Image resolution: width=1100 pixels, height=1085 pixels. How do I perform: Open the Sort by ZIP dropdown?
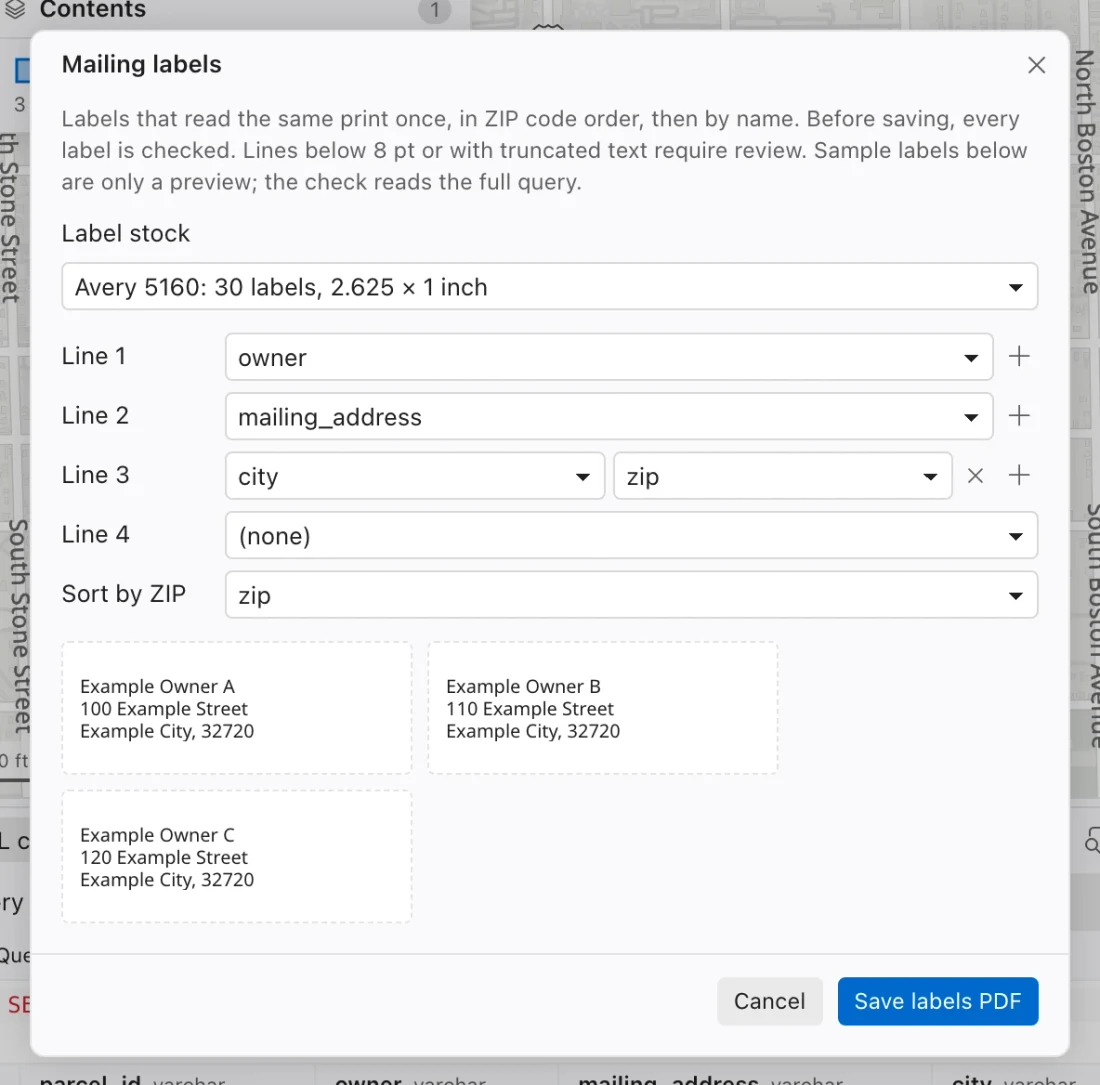point(631,595)
